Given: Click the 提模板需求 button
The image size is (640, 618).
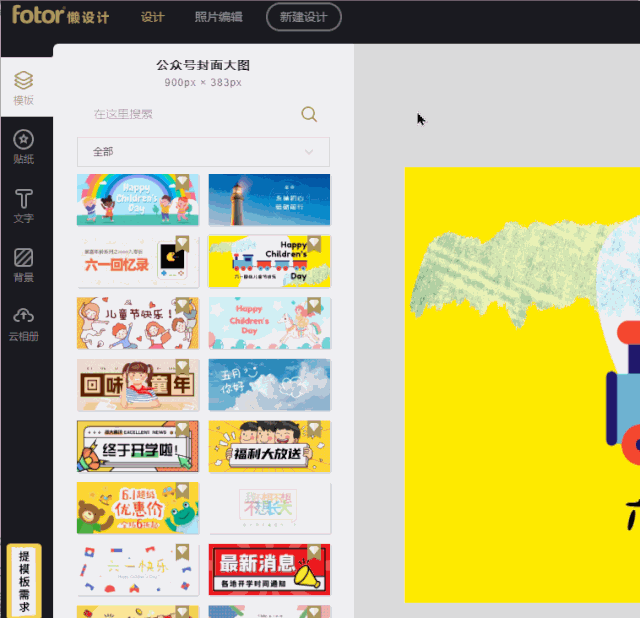Looking at the screenshot, I should [24, 580].
